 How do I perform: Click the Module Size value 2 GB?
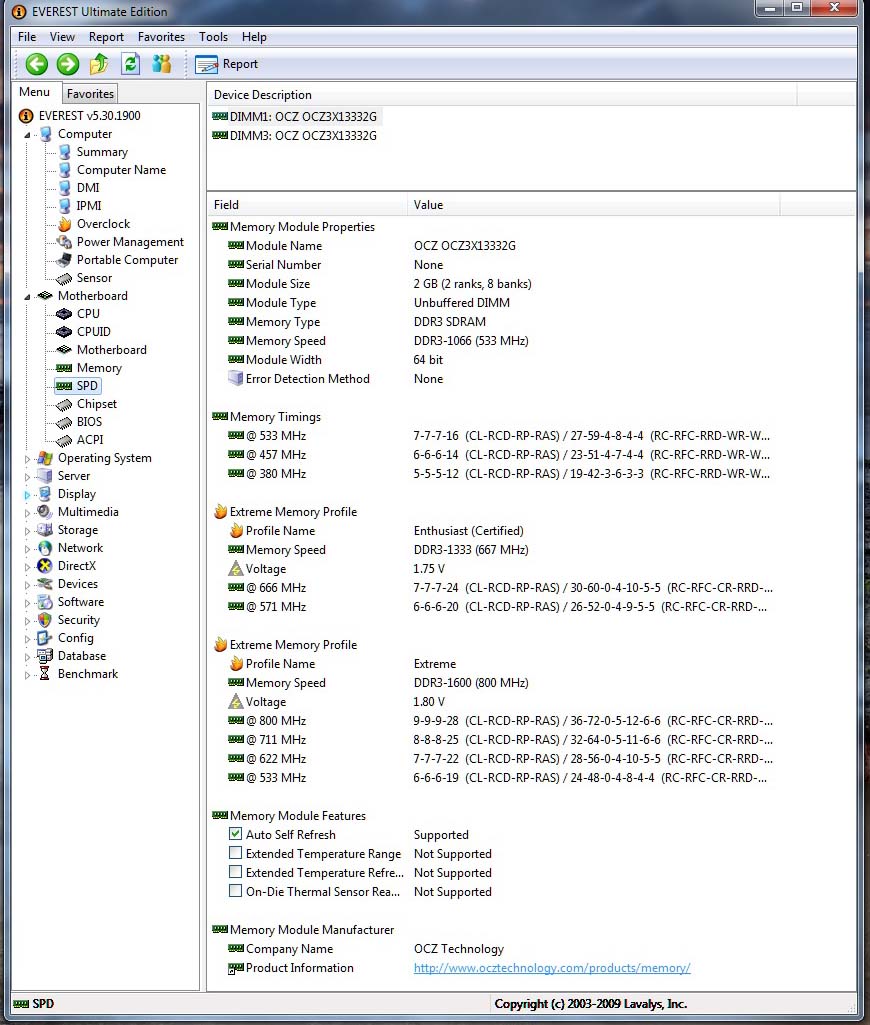click(473, 284)
